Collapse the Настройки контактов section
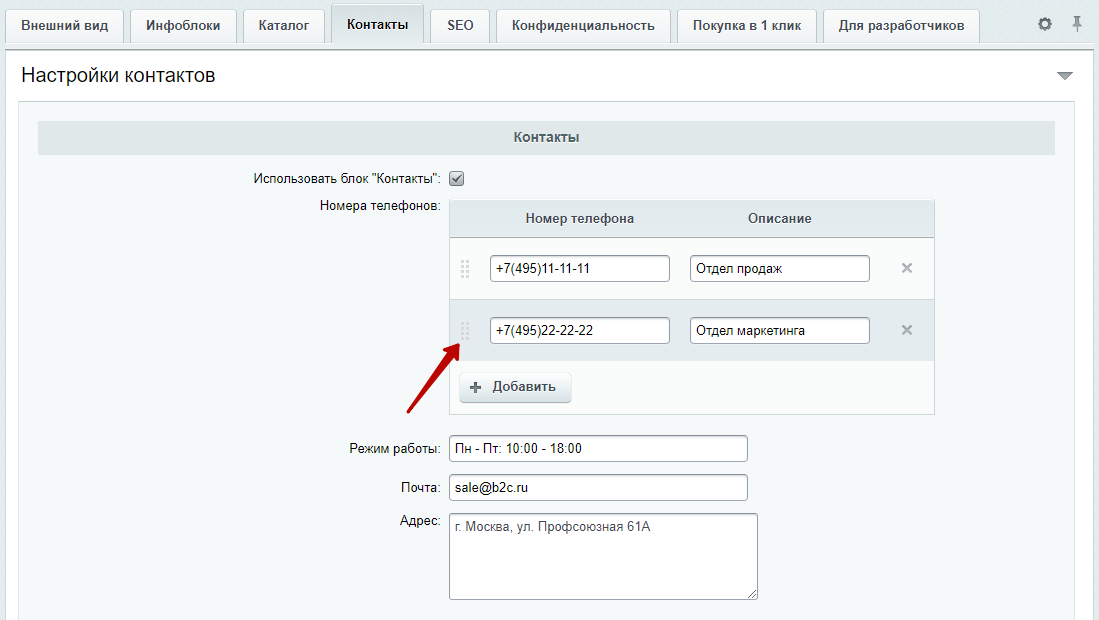1099x620 pixels. (1065, 76)
